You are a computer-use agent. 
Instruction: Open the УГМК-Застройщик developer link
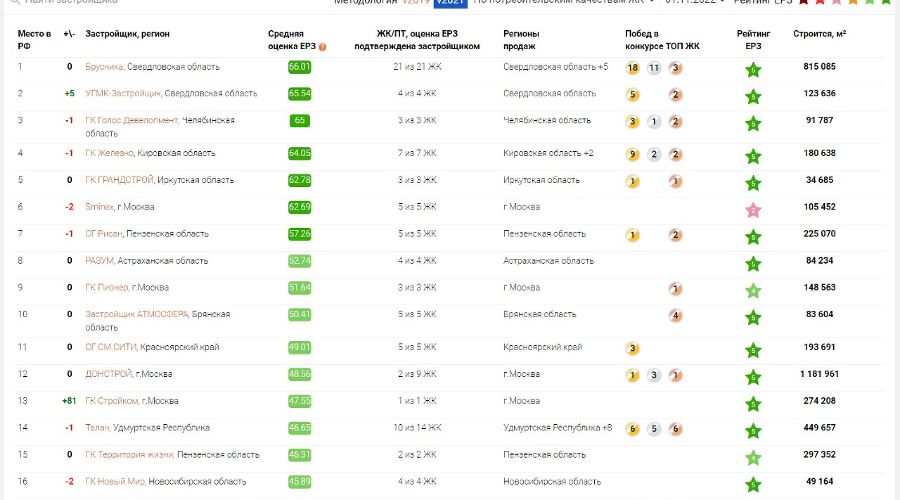(x=123, y=94)
